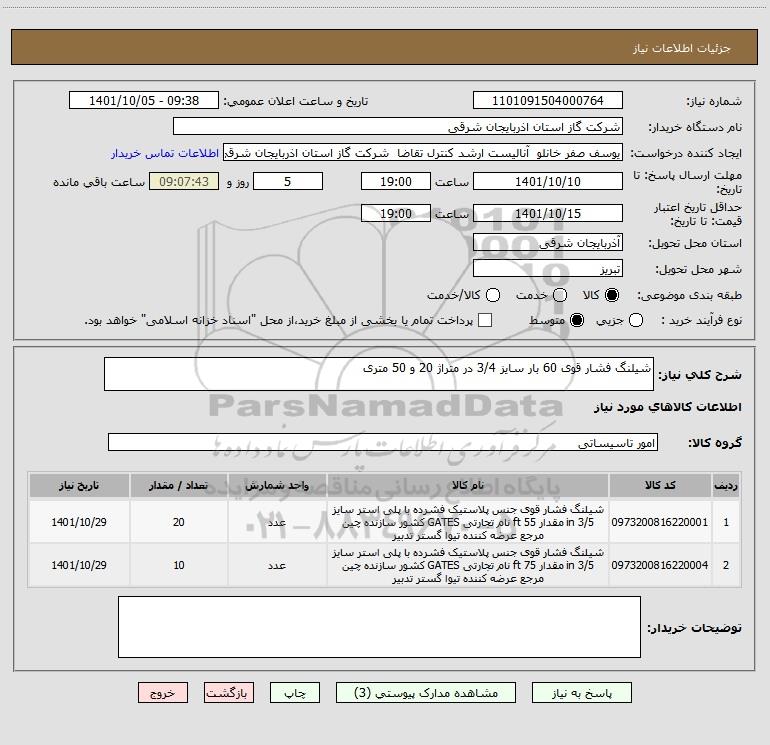Click the کد کالا column header
Viewport: 770px width, 745px height.
(x=660, y=486)
